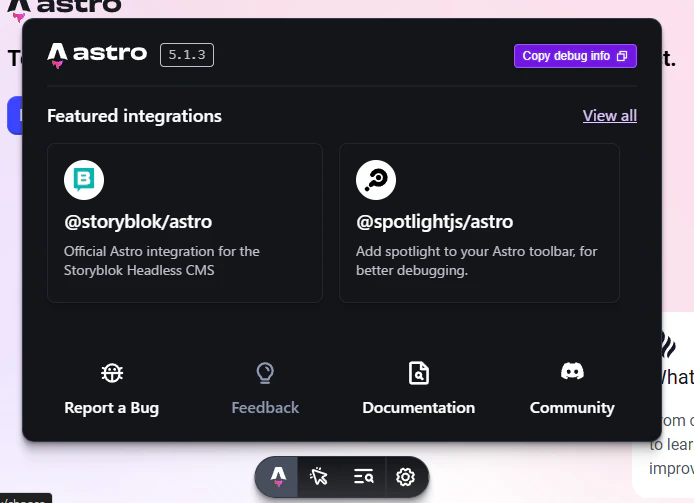Open the Report a Bug link text
Image resolution: width=694 pixels, height=503 pixels.
[x=112, y=408]
